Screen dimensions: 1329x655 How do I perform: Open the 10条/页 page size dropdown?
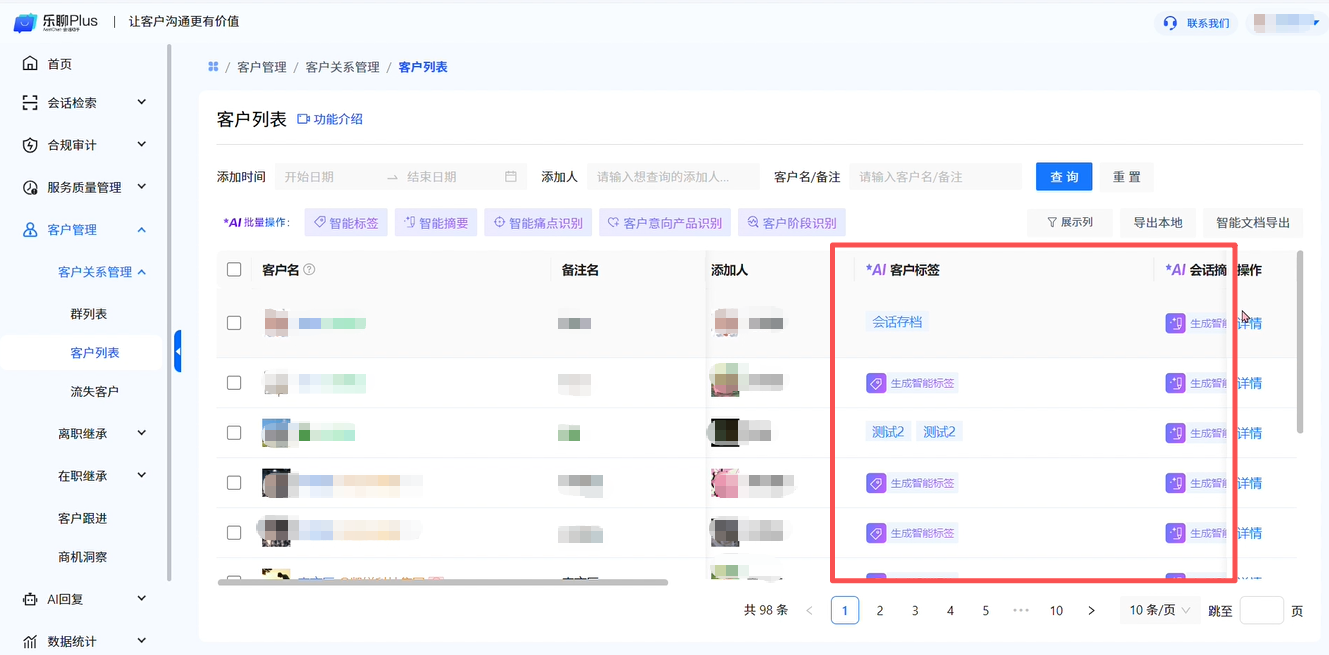[1159, 610]
